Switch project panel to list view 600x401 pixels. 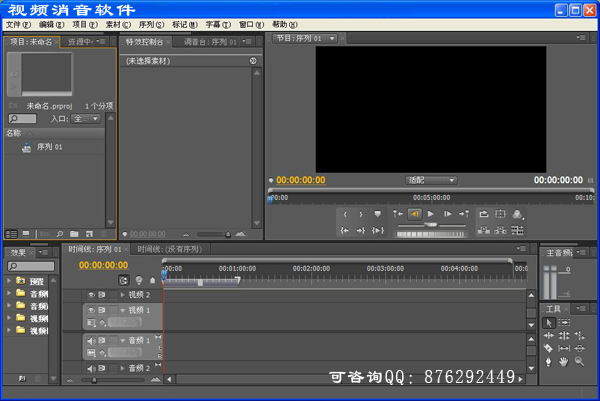pos(11,234)
